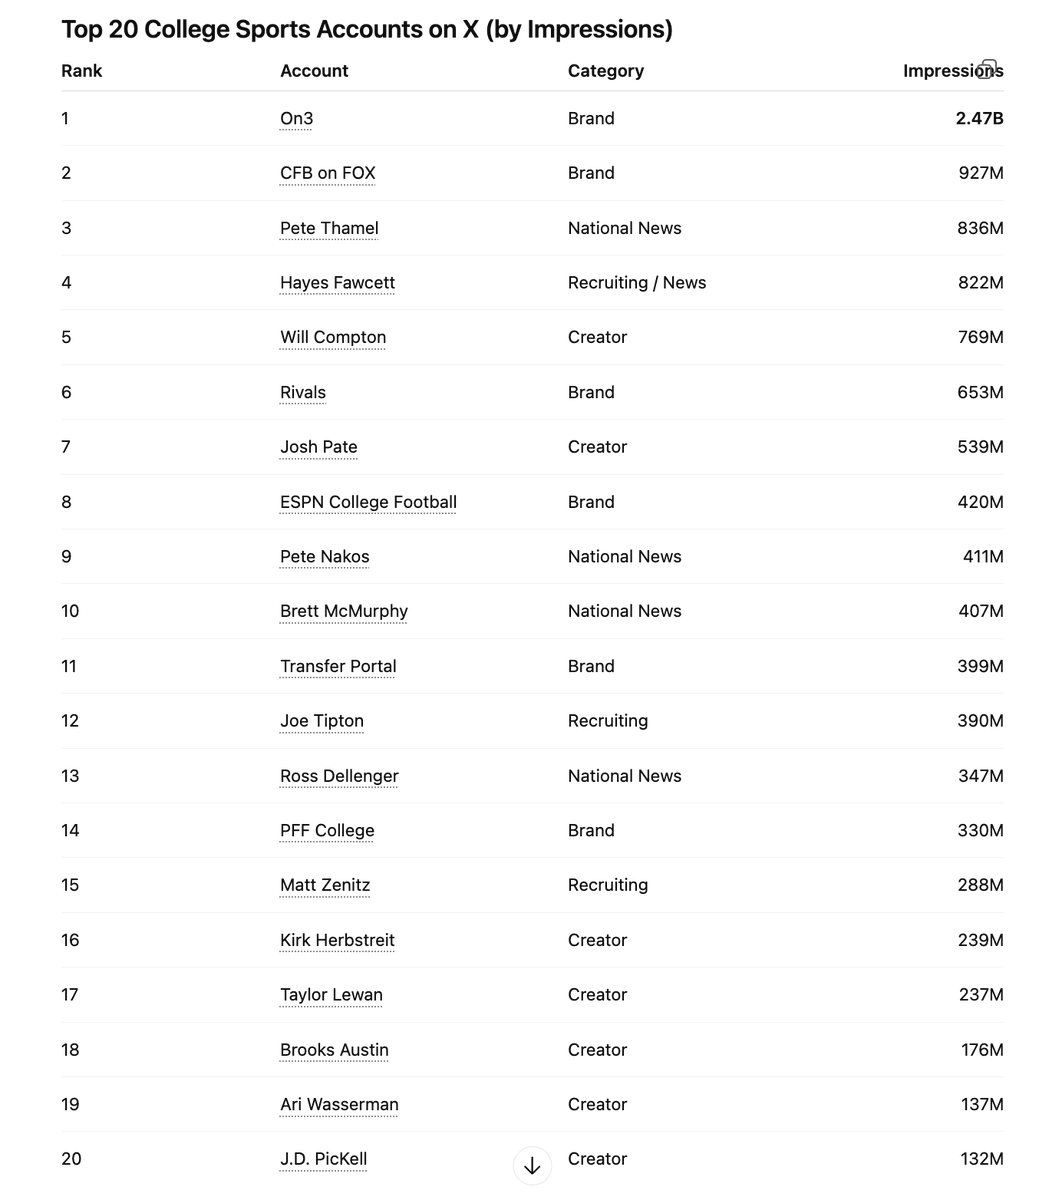The width and height of the screenshot is (1062, 1200).
Task: Click the Josh Pate link
Action: (318, 447)
